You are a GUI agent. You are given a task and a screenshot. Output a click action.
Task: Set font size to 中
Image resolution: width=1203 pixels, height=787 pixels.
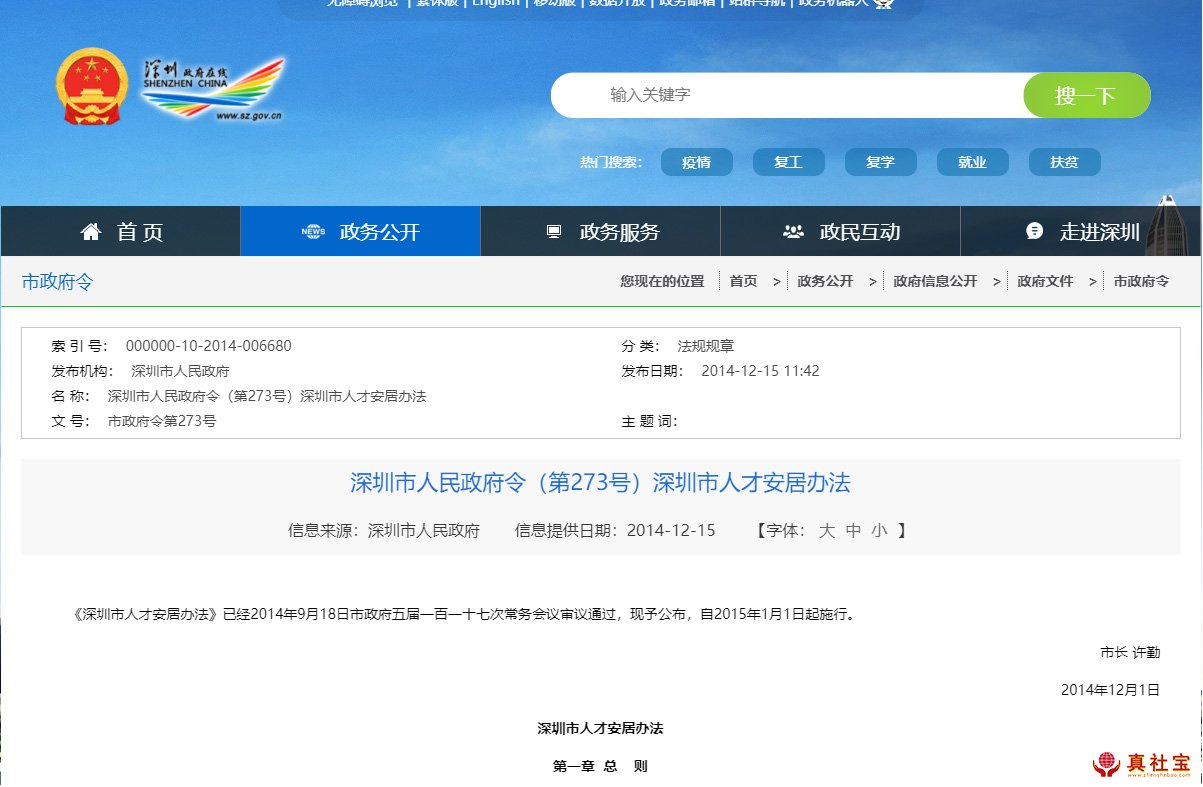pos(852,531)
